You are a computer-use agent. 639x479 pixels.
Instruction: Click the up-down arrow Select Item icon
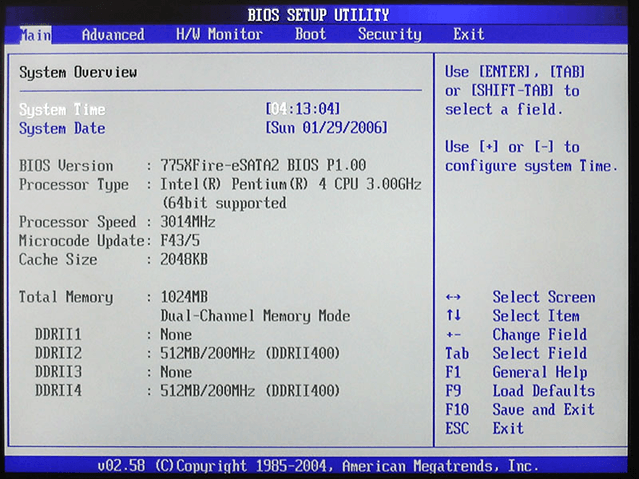tap(453, 316)
